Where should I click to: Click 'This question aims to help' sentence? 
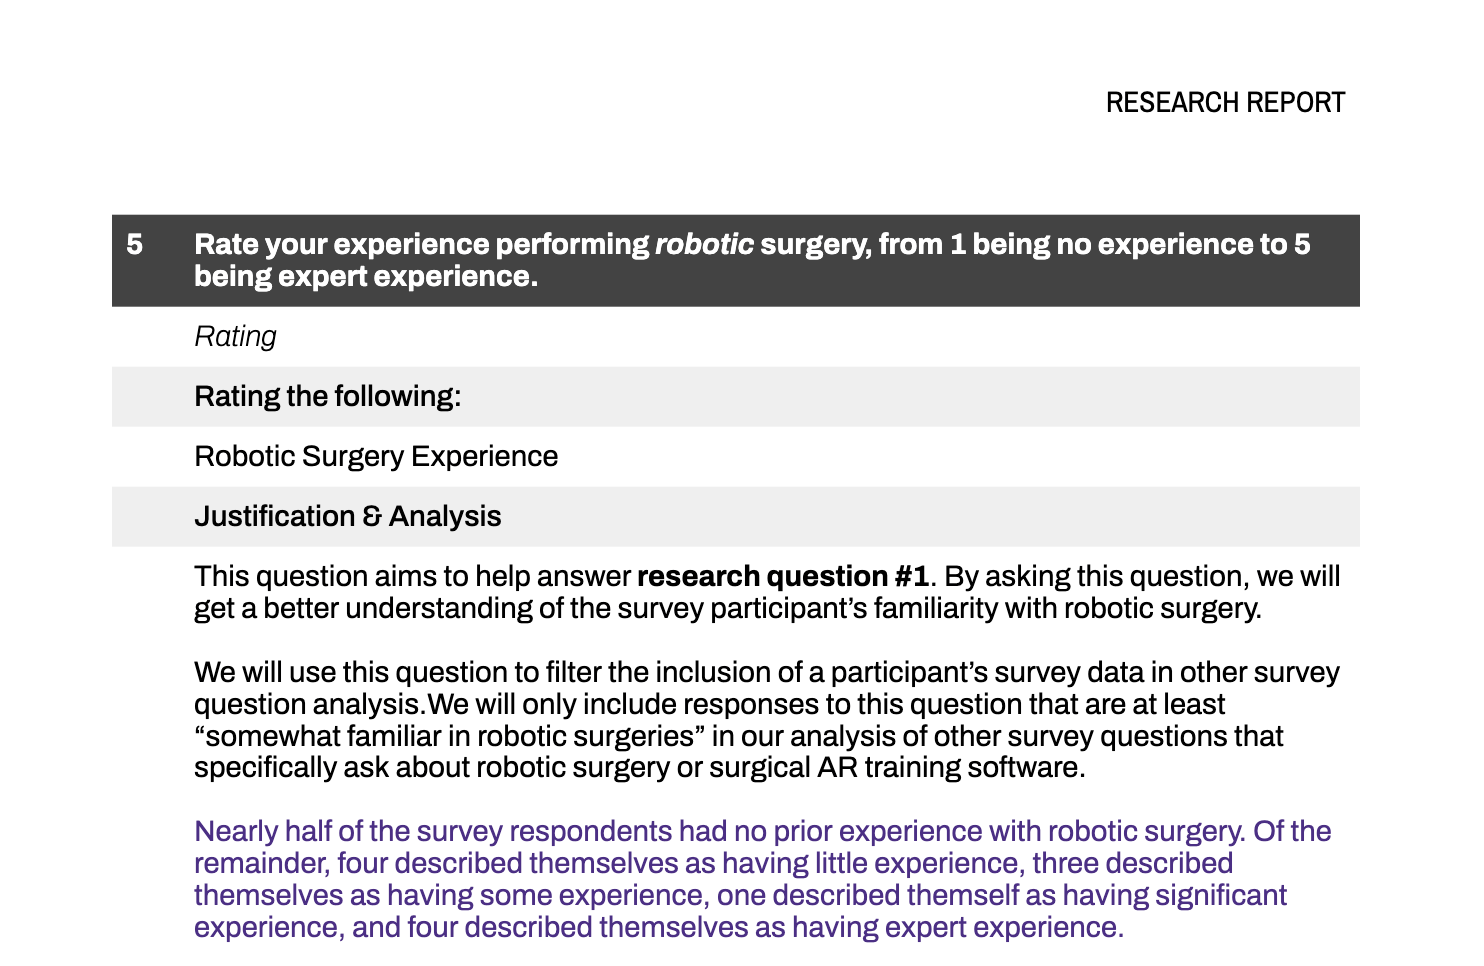pos(412,576)
